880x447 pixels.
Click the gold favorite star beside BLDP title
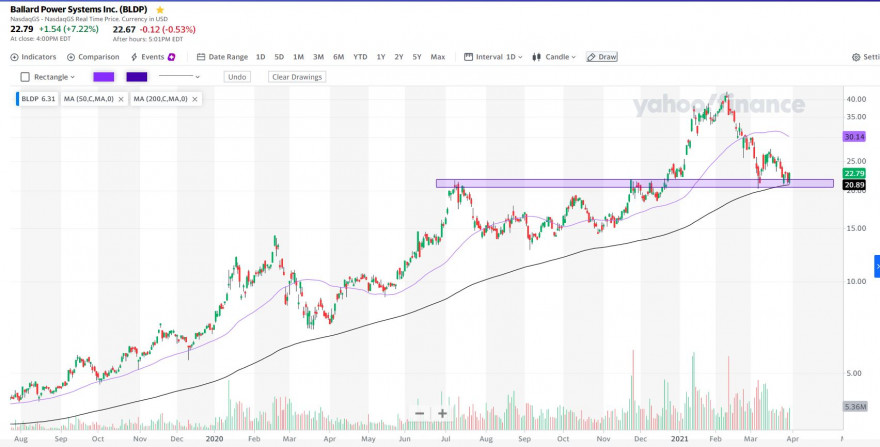point(160,10)
